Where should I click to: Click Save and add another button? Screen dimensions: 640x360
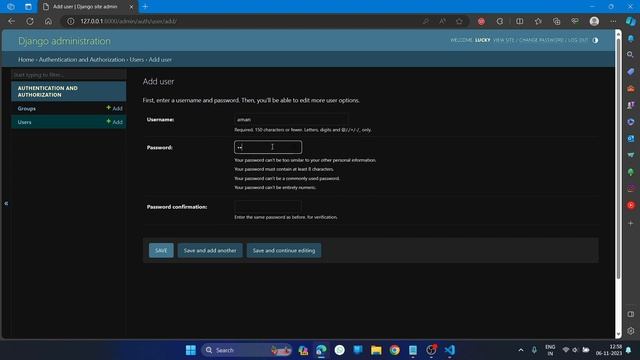[210, 250]
